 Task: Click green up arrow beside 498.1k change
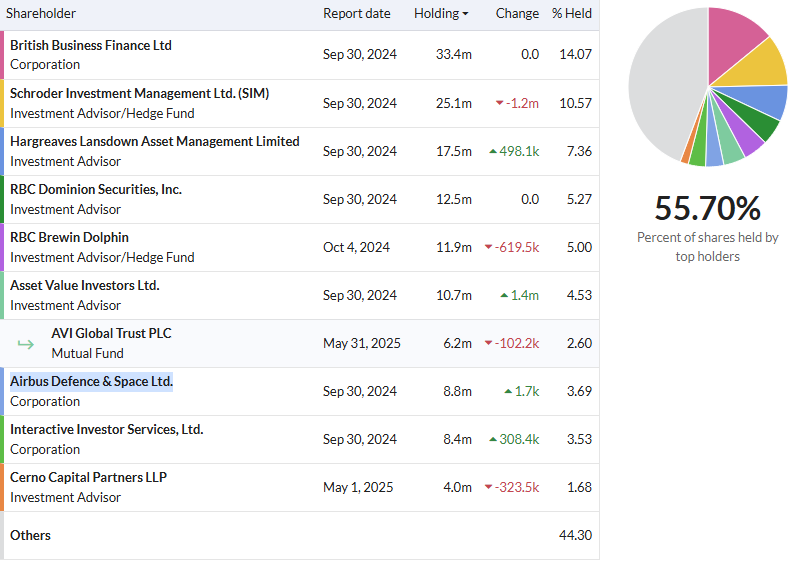[x=493, y=152]
